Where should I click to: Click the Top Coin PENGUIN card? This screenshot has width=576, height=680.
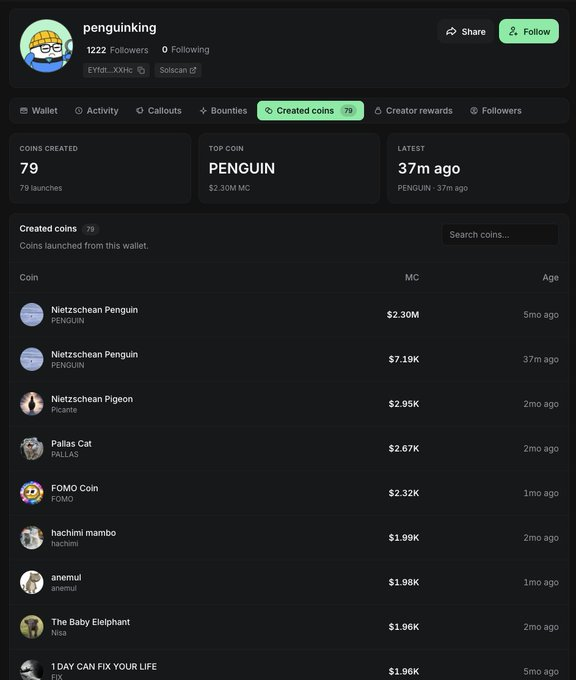pyautogui.click(x=289, y=168)
